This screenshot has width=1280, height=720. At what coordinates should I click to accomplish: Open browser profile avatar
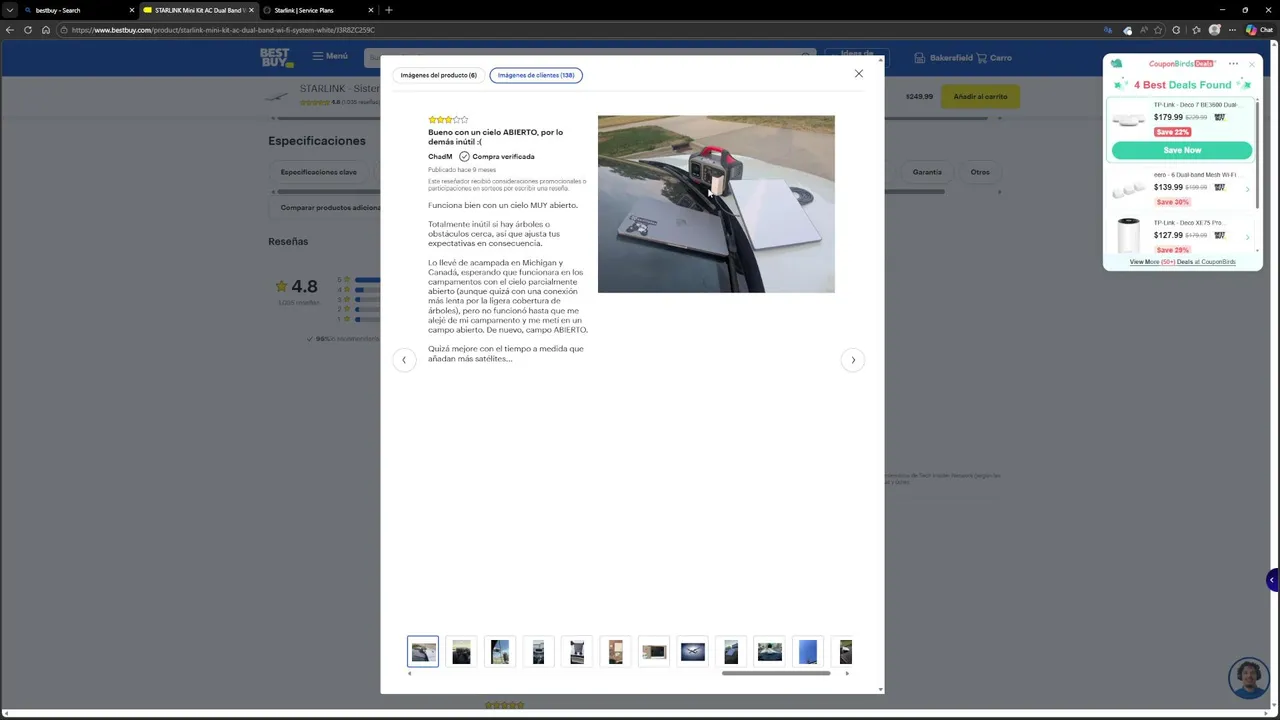(1215, 30)
